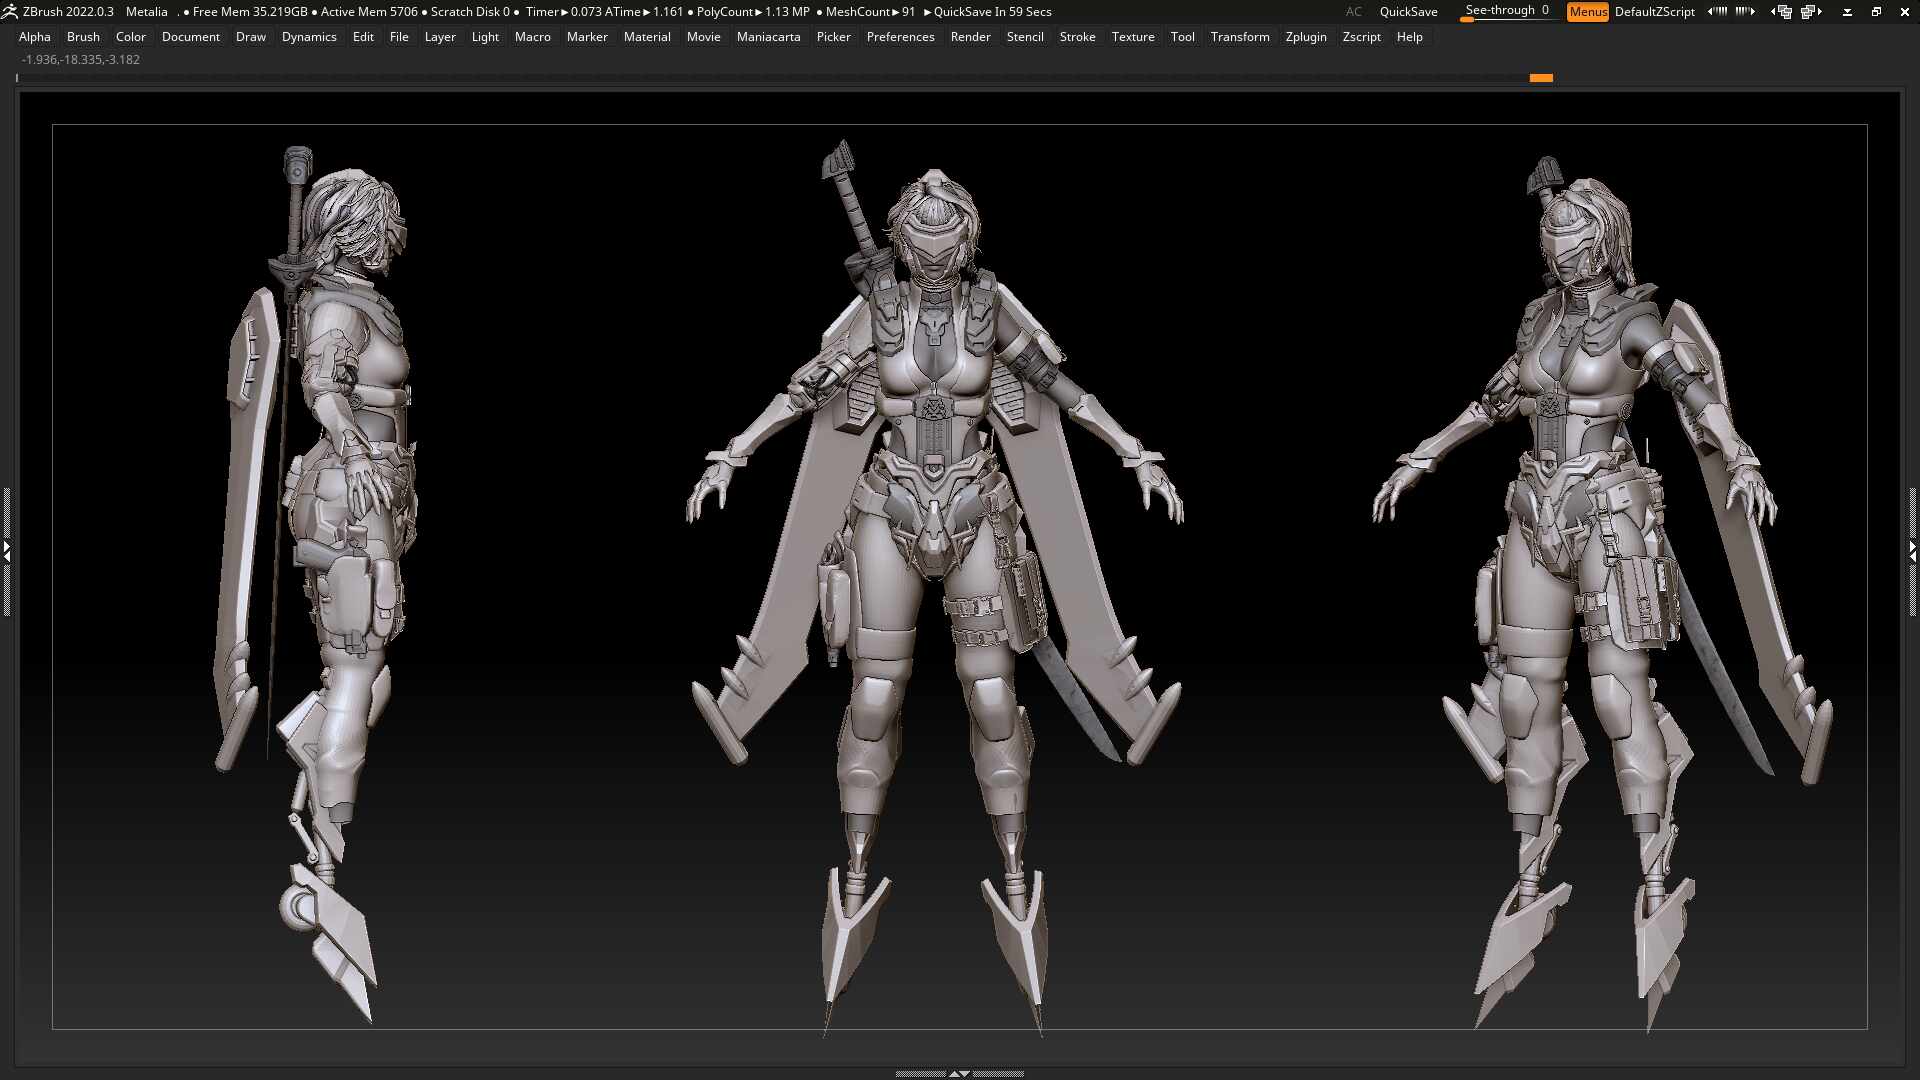Open the Render menu
Screen dimensions: 1920x1080
970,37
